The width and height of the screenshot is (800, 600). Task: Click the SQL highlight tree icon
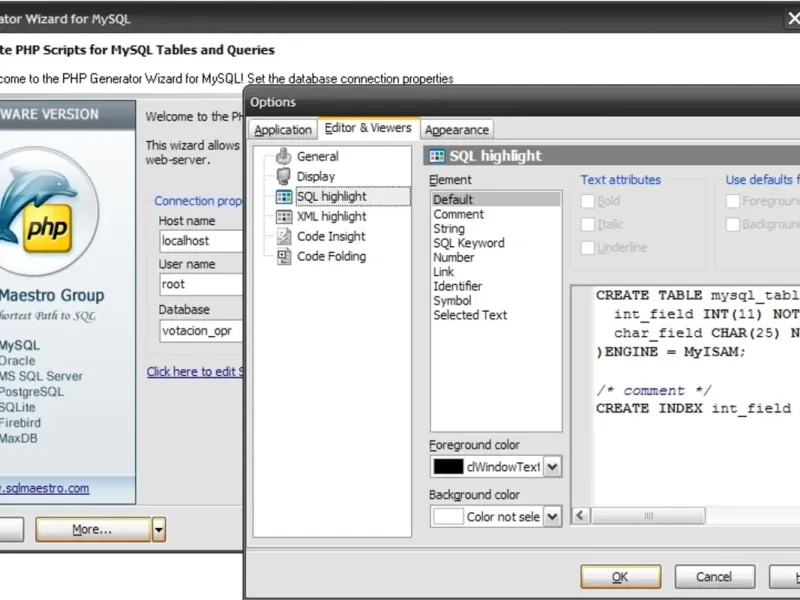point(284,196)
